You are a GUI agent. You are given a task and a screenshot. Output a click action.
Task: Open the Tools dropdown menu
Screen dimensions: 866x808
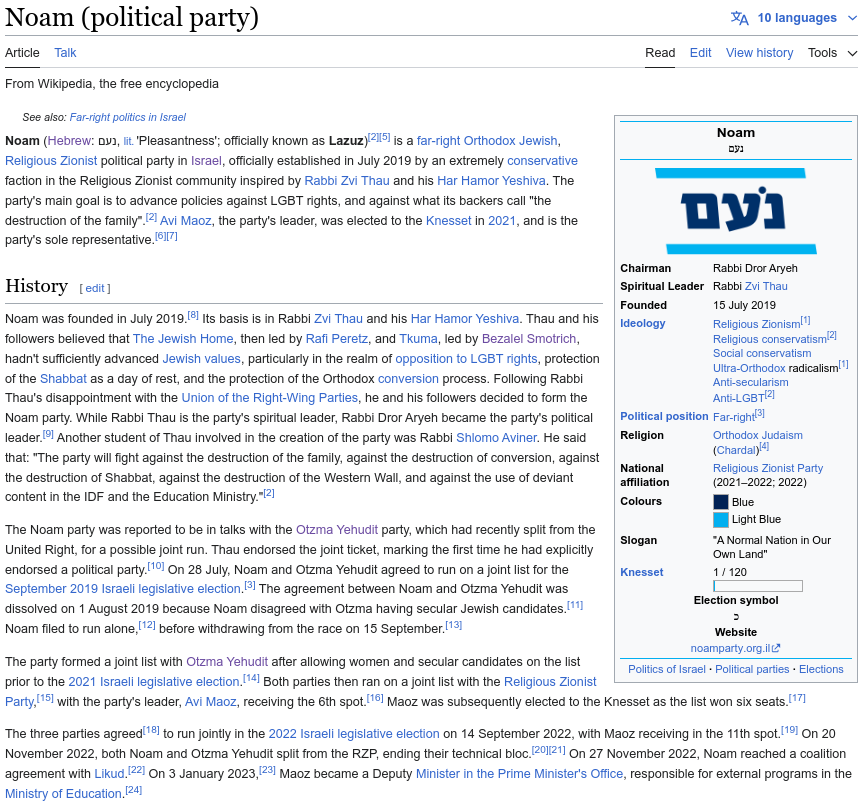click(x=832, y=53)
